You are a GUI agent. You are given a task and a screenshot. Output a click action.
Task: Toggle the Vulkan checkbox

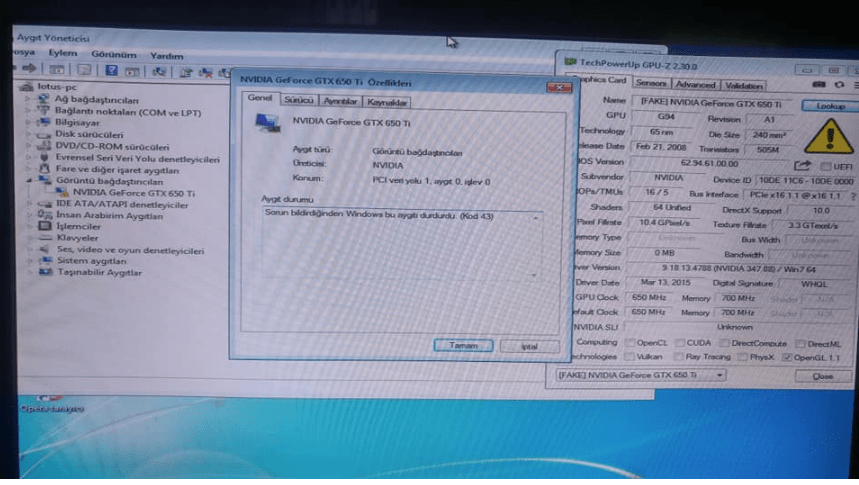[x=630, y=357]
